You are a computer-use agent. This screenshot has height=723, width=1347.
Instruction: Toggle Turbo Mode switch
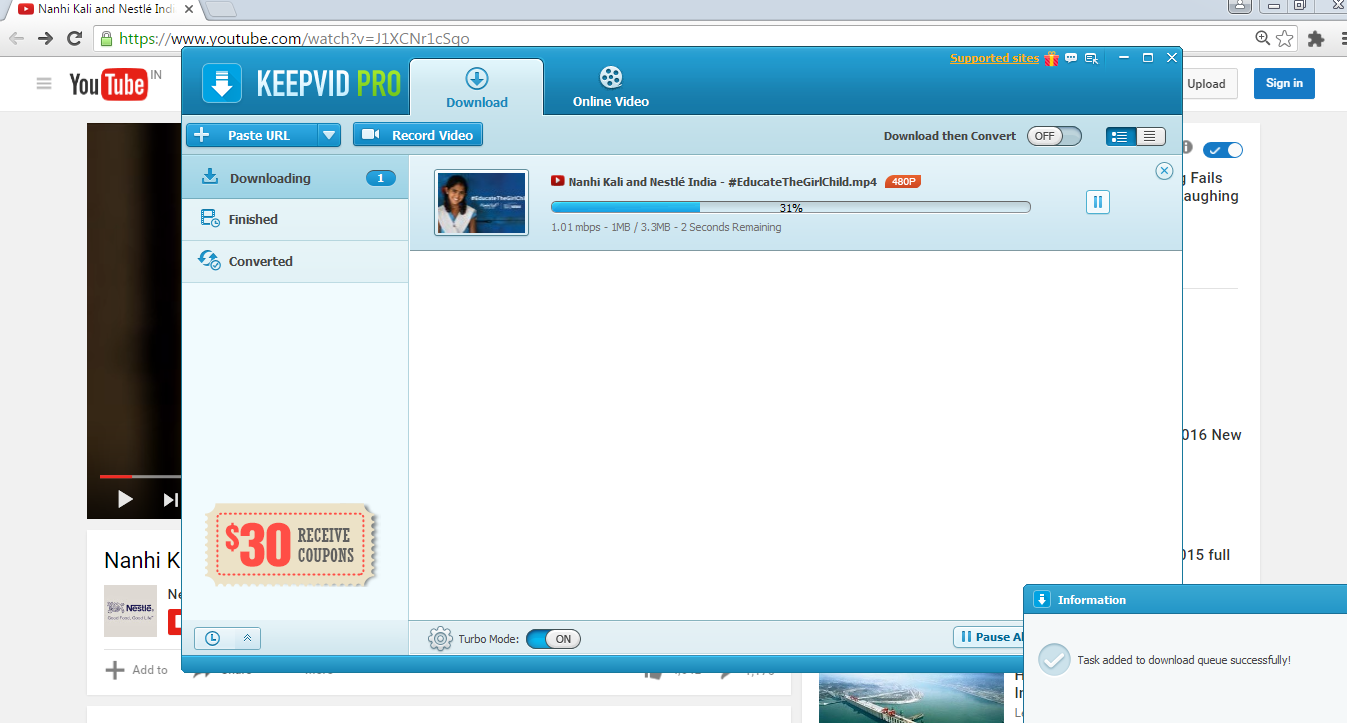553,638
